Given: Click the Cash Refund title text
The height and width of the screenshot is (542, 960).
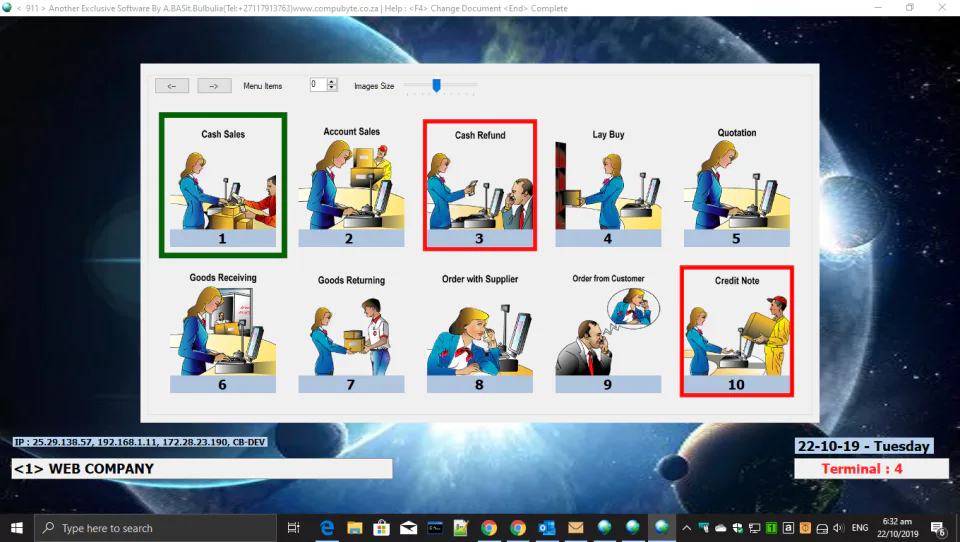Looking at the screenshot, I should (480, 135).
